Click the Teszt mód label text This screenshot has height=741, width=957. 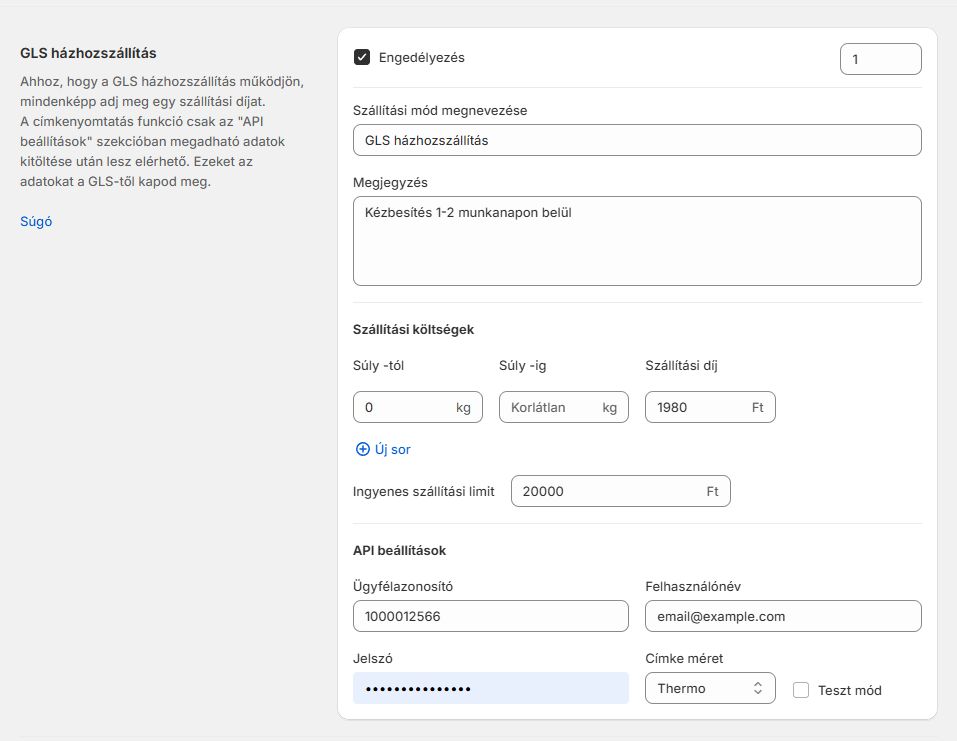849,690
